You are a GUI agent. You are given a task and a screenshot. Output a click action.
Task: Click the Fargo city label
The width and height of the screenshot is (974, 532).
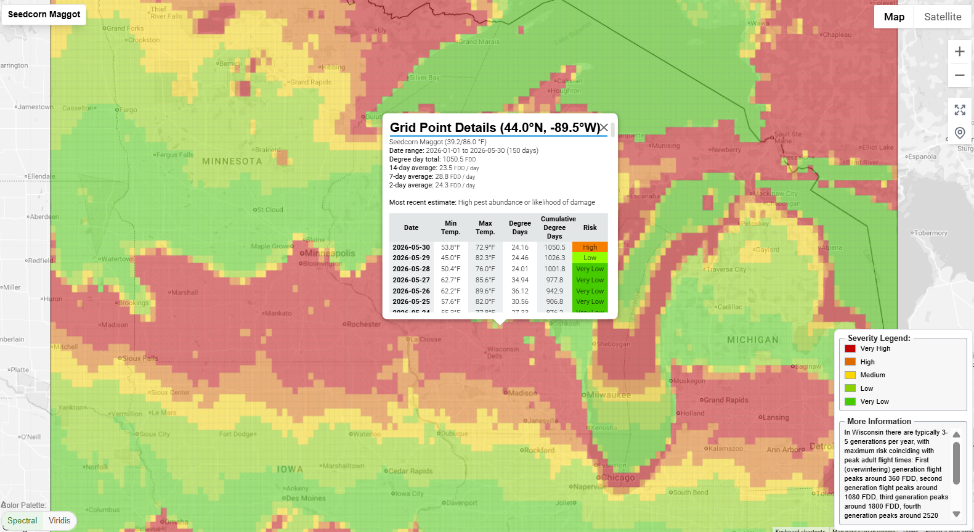click(126, 109)
